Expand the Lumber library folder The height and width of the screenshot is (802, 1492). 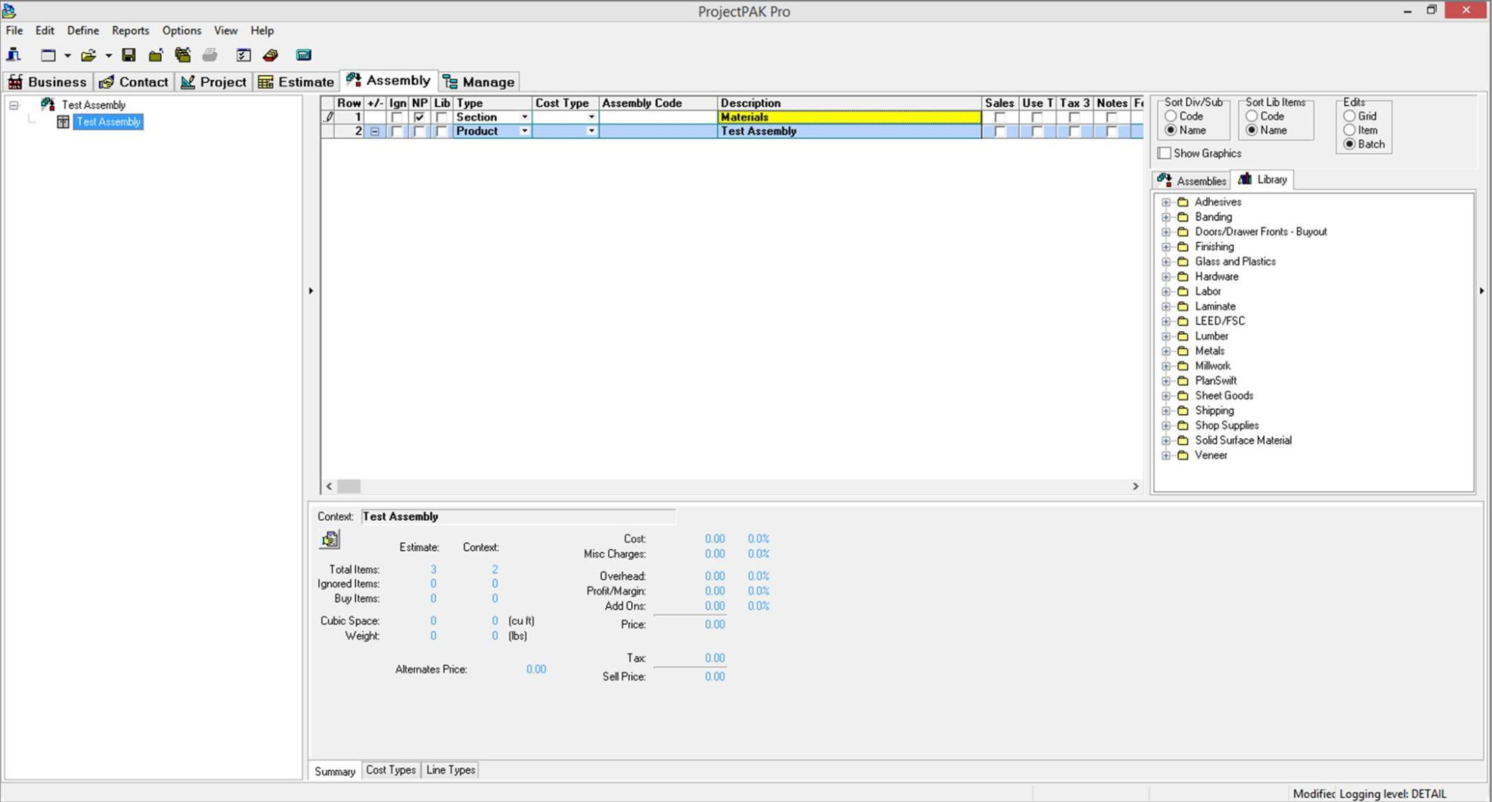[x=1165, y=336]
